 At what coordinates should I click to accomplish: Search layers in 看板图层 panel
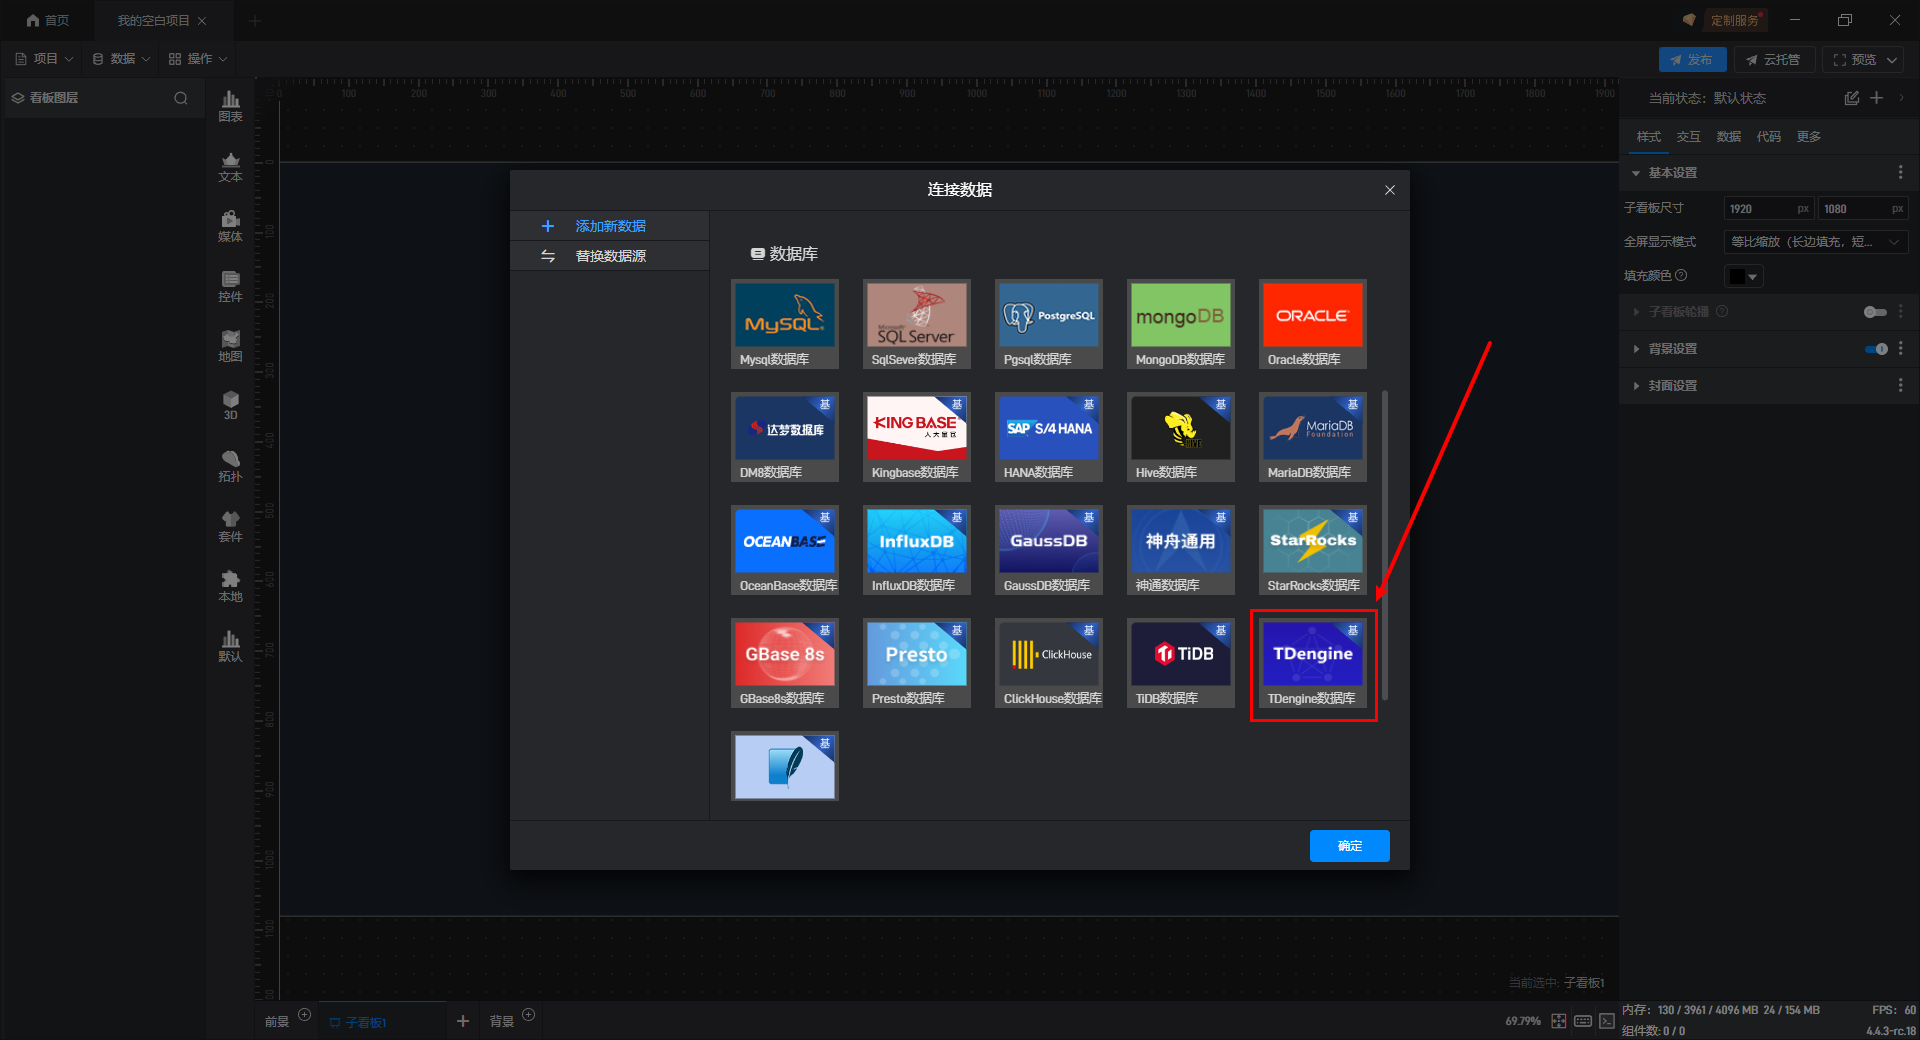click(x=181, y=98)
